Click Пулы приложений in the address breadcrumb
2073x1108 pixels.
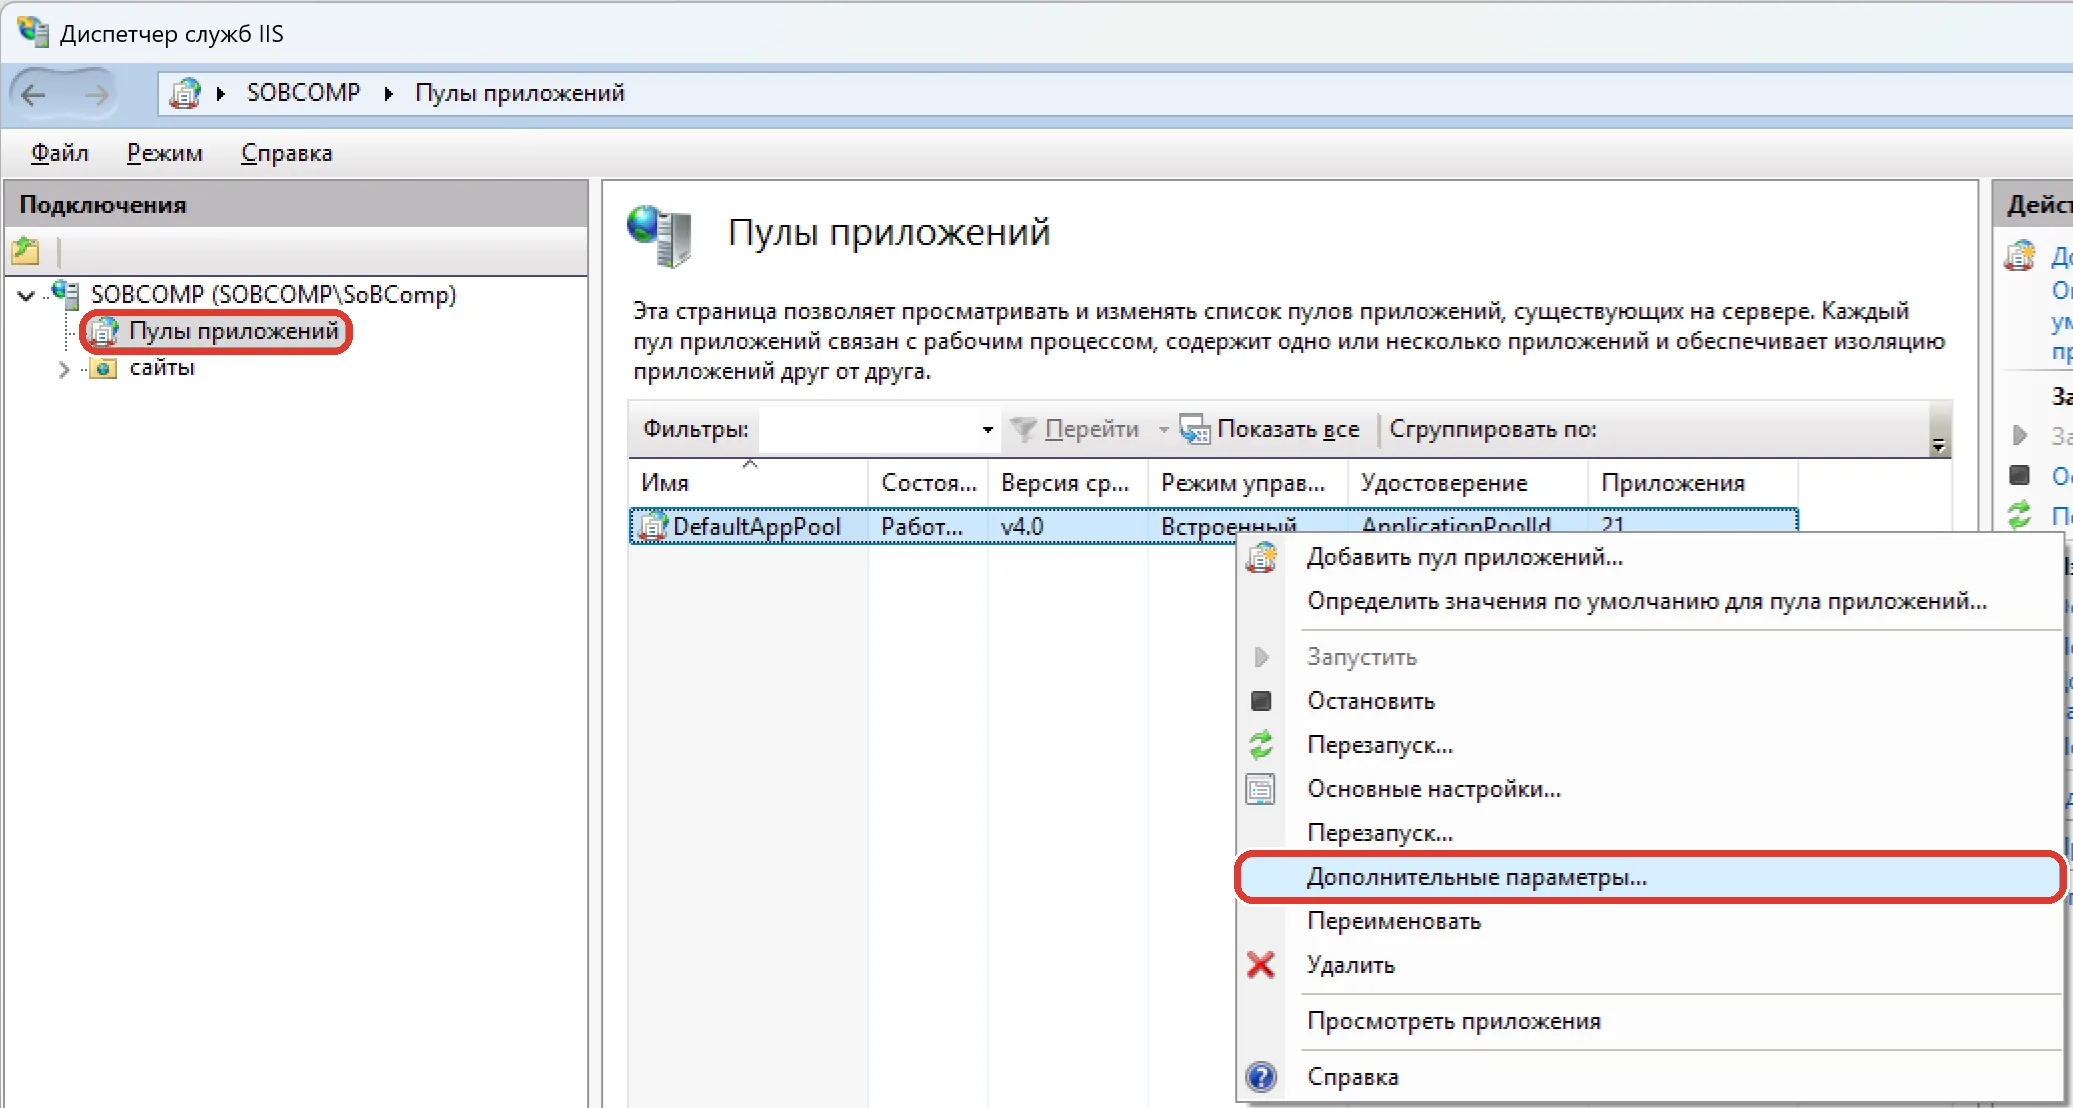click(520, 93)
